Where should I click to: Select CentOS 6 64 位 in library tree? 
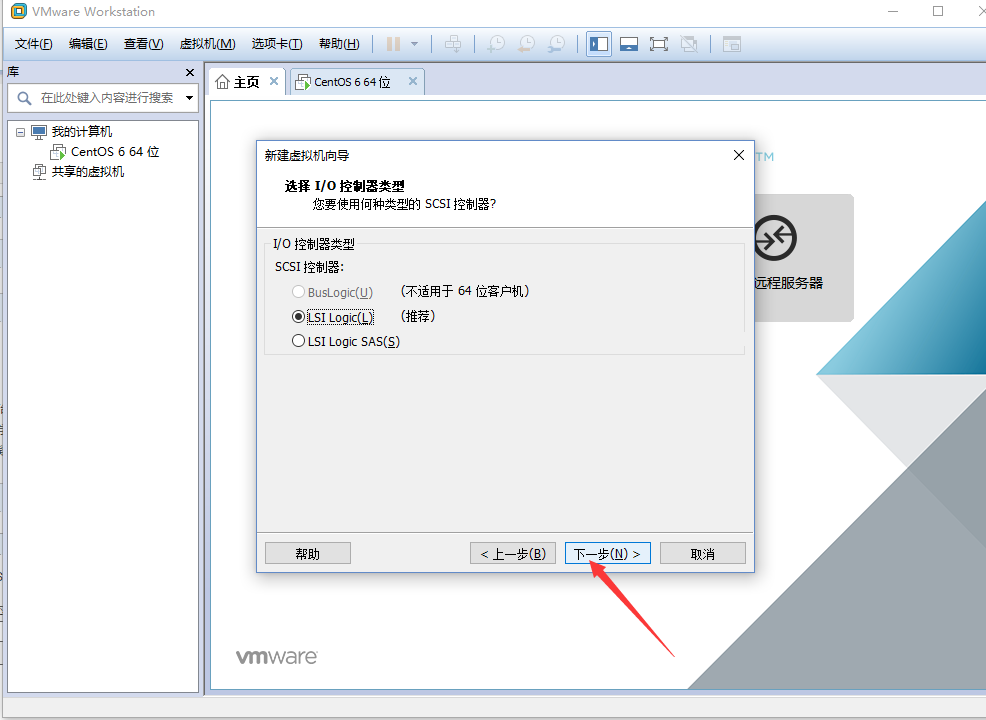[x=115, y=152]
